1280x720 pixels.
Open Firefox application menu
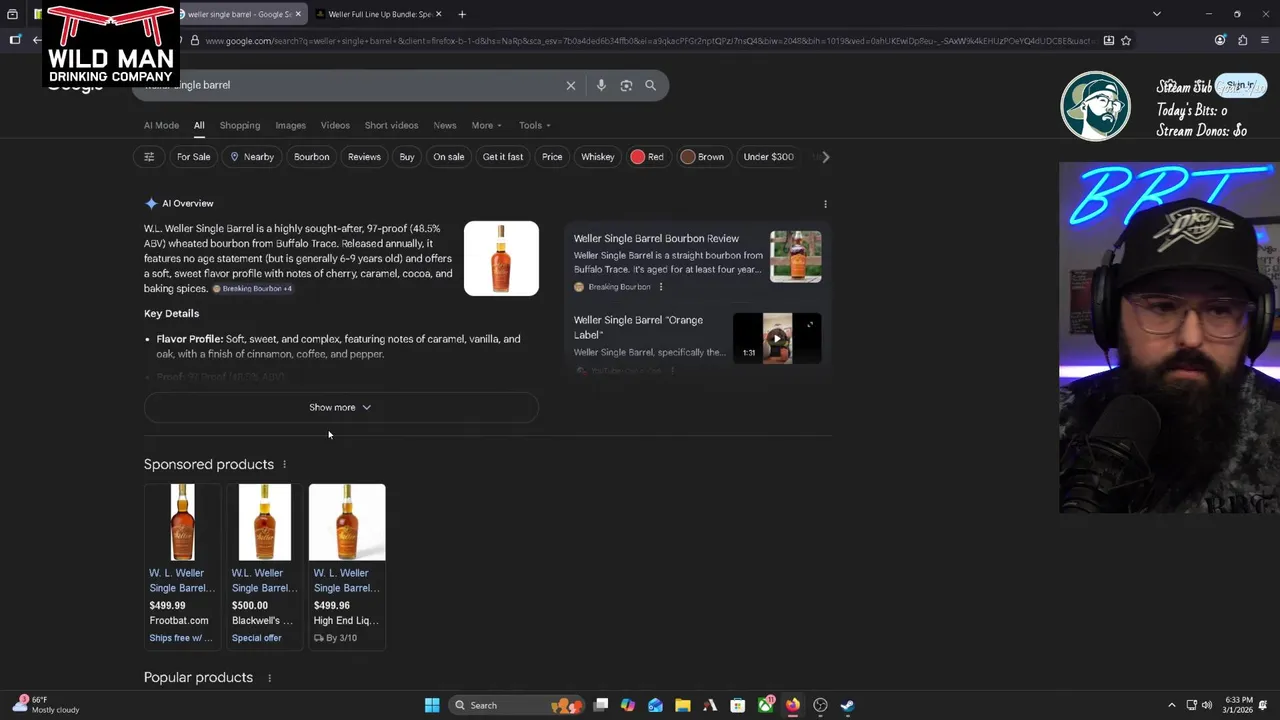coord(1265,41)
